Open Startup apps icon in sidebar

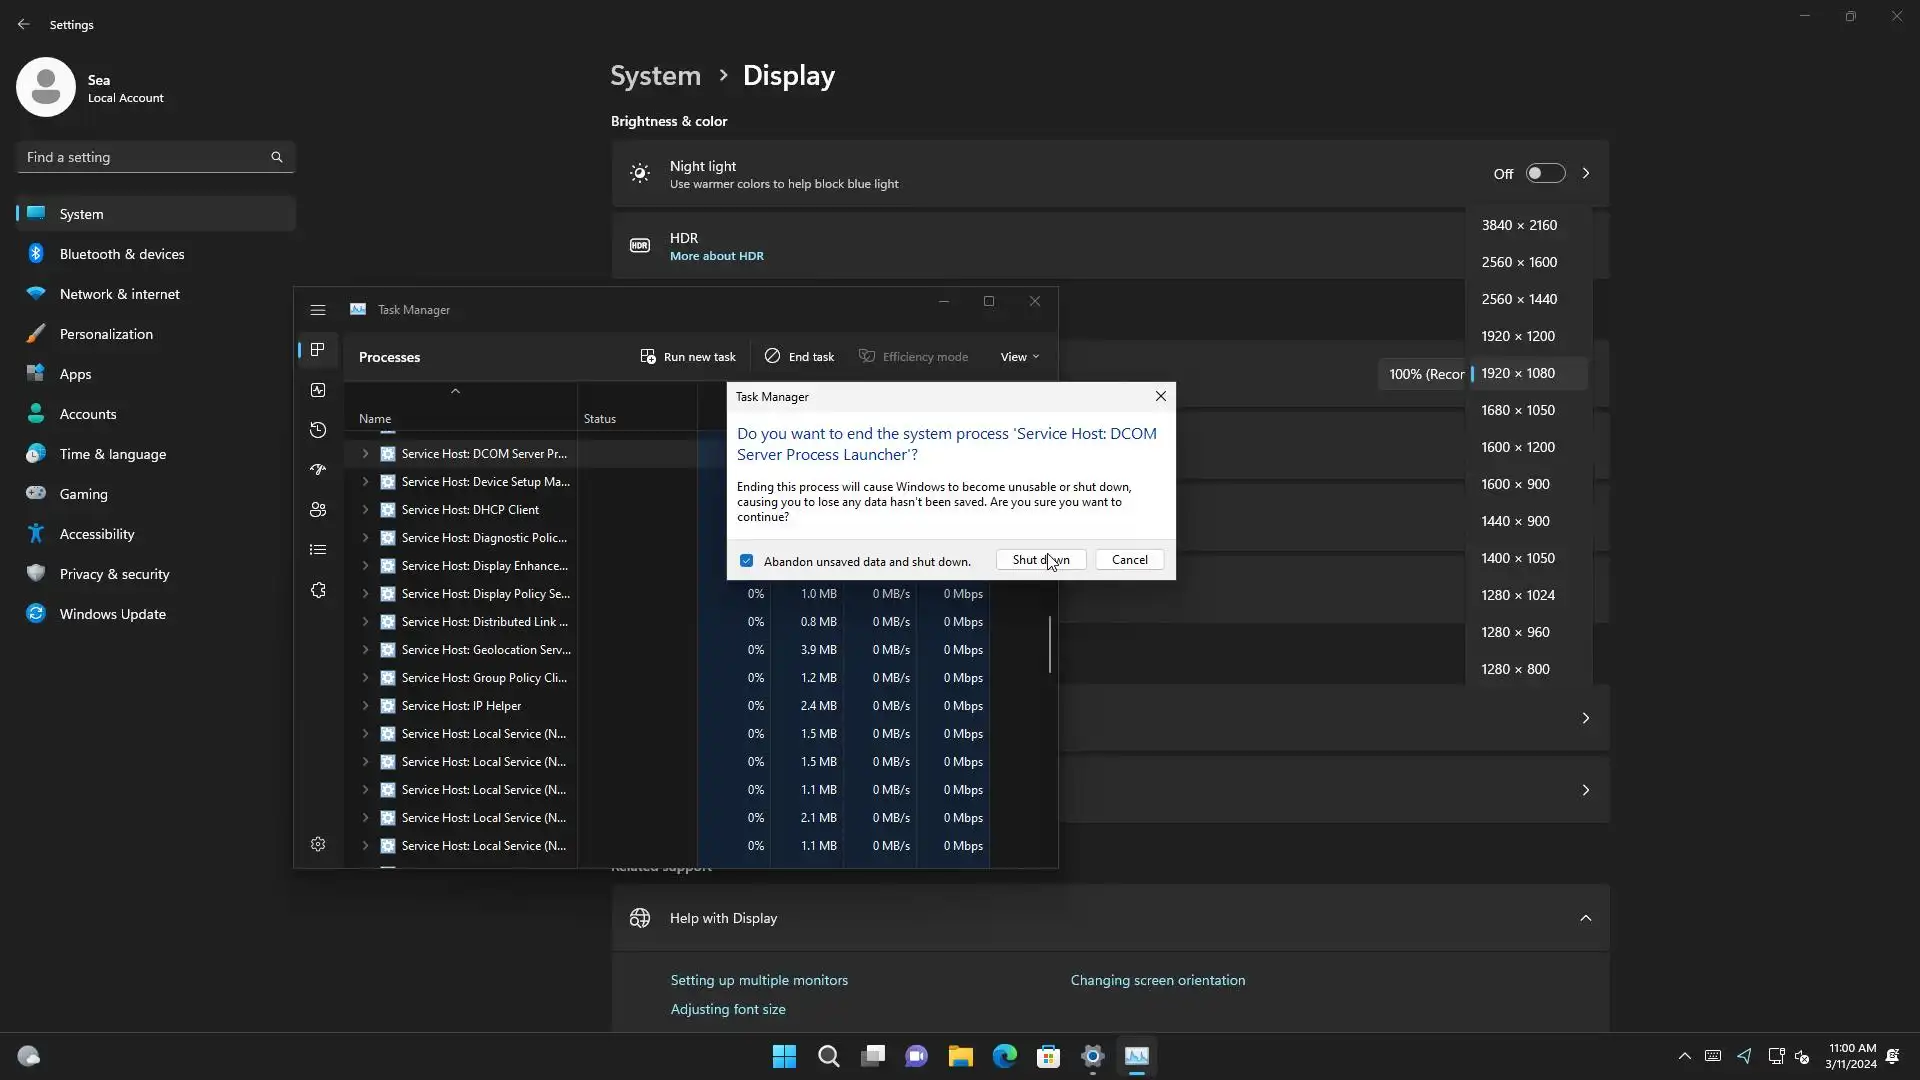coord(318,470)
